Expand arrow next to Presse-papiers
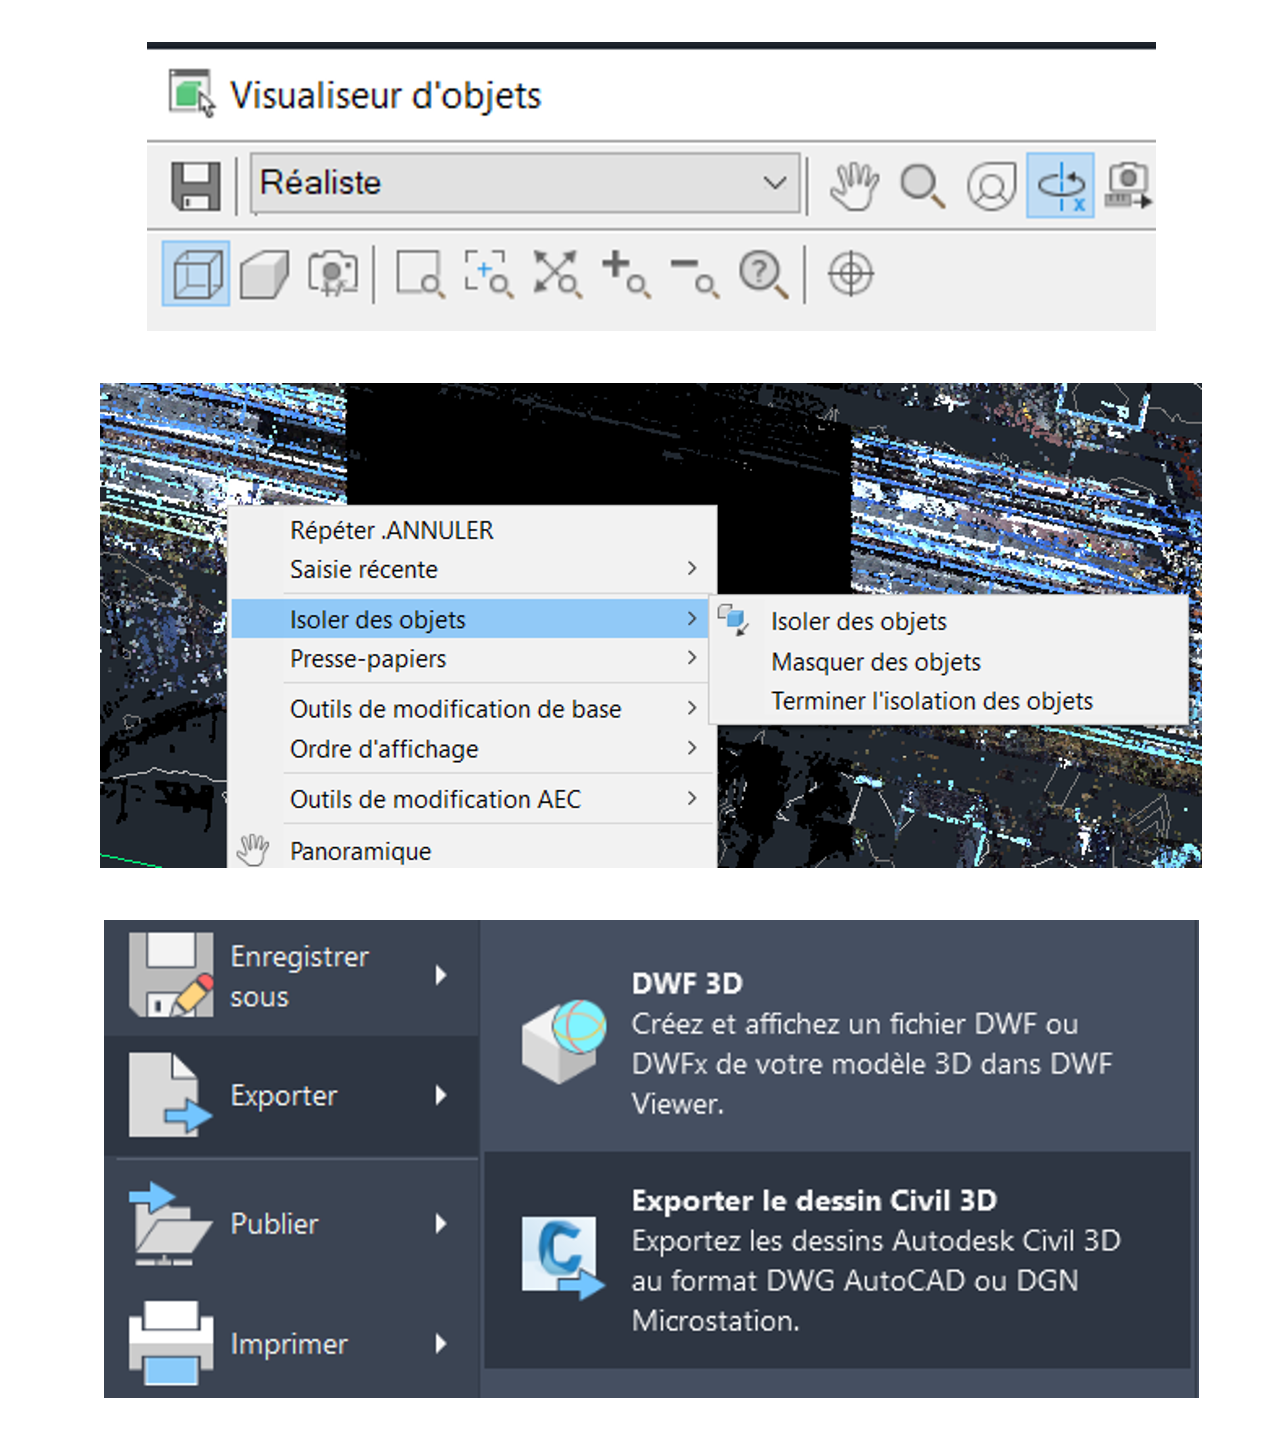The width and height of the screenshot is (1262, 1440). (x=692, y=658)
